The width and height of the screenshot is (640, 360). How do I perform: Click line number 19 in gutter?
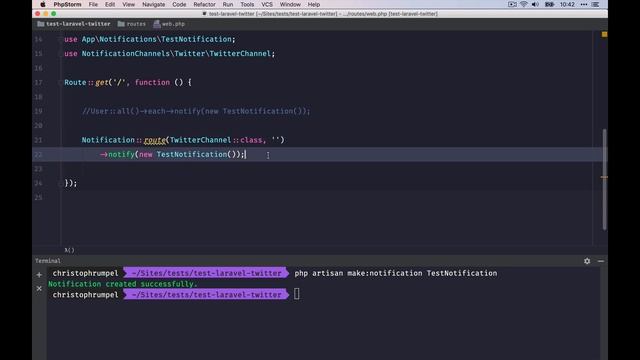point(38,111)
